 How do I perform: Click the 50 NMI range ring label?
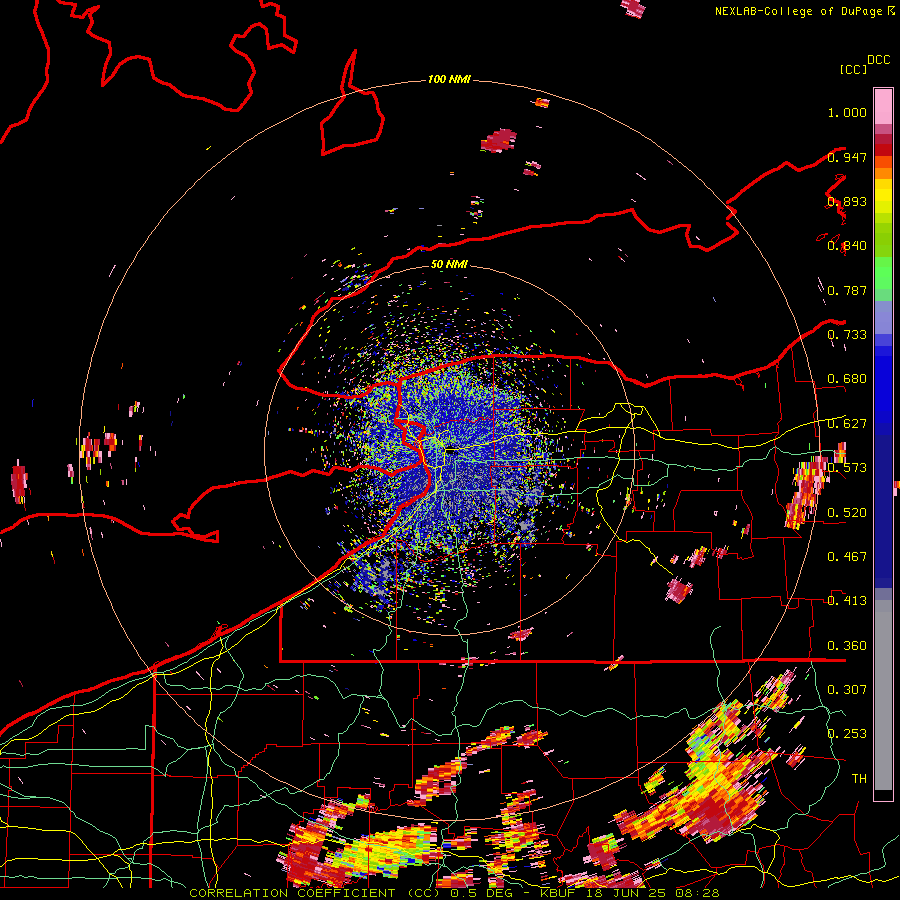coord(449,265)
